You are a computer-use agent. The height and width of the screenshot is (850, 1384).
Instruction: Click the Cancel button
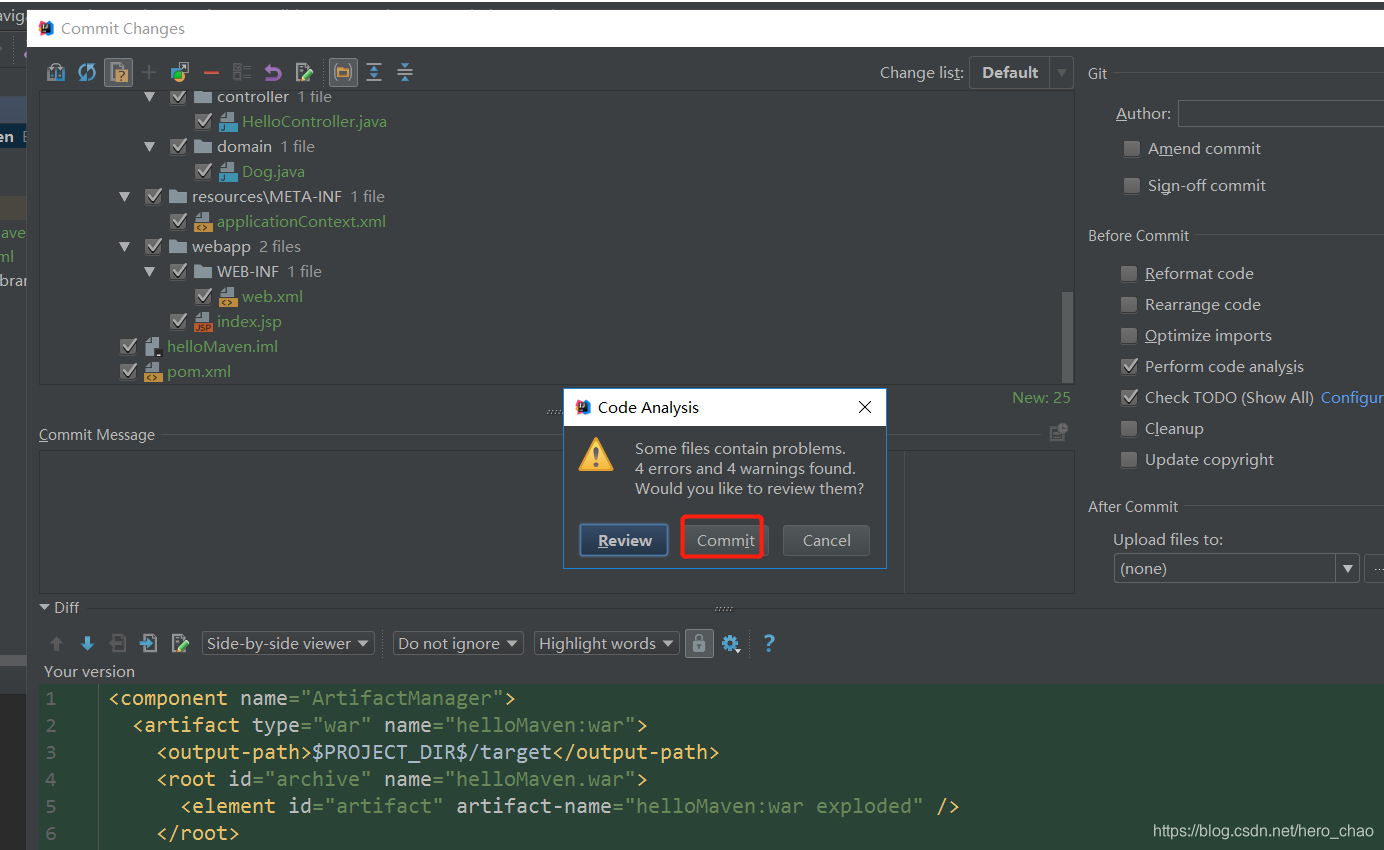tap(826, 540)
